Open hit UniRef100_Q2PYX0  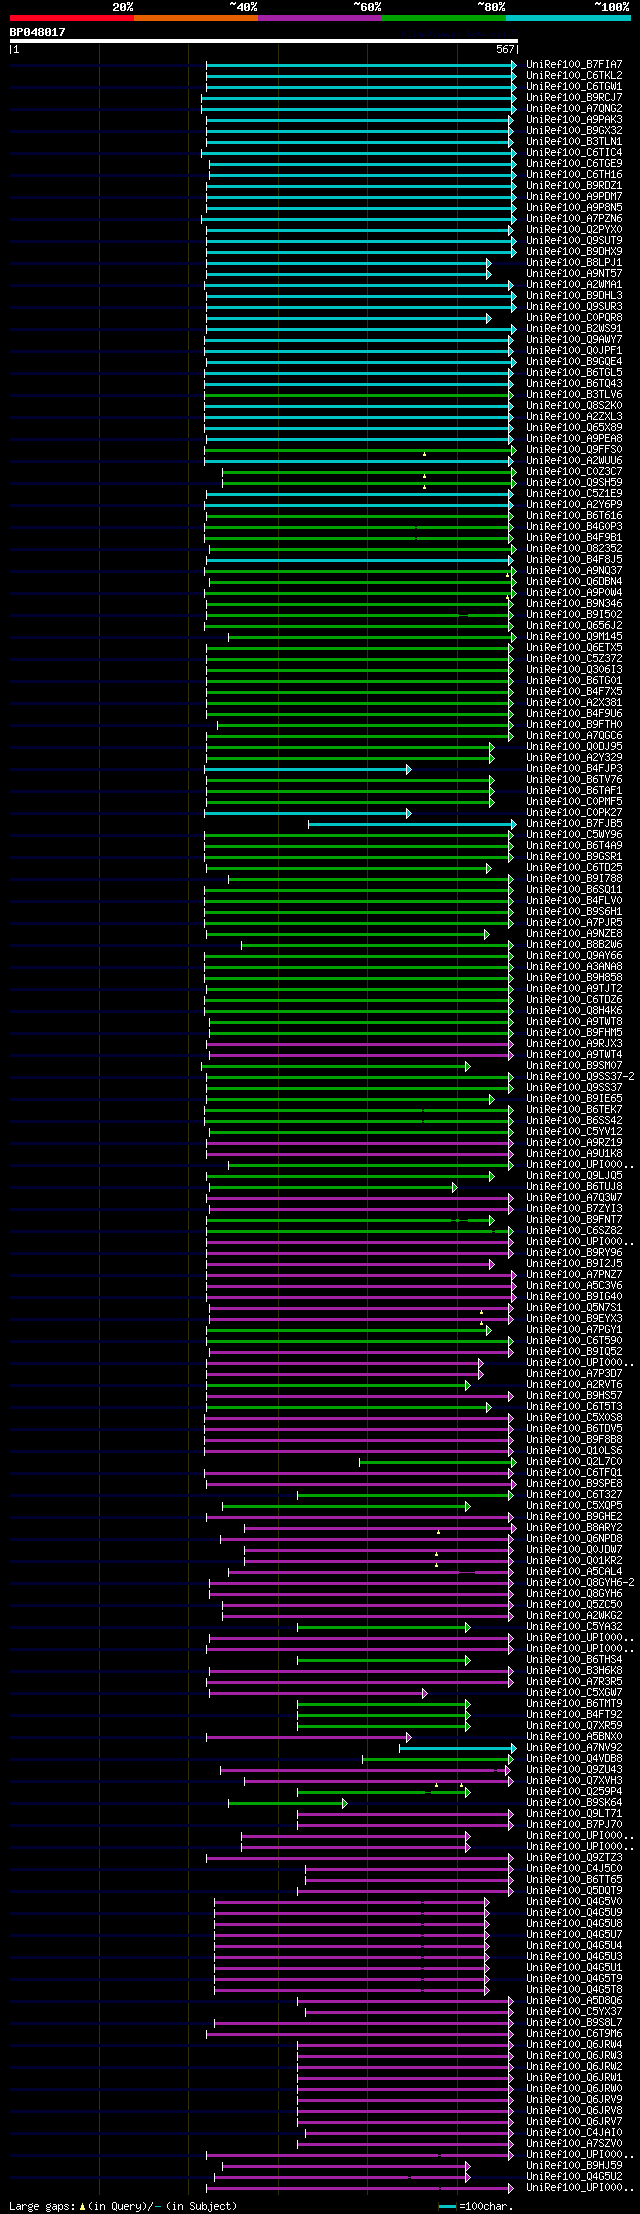click(574, 229)
